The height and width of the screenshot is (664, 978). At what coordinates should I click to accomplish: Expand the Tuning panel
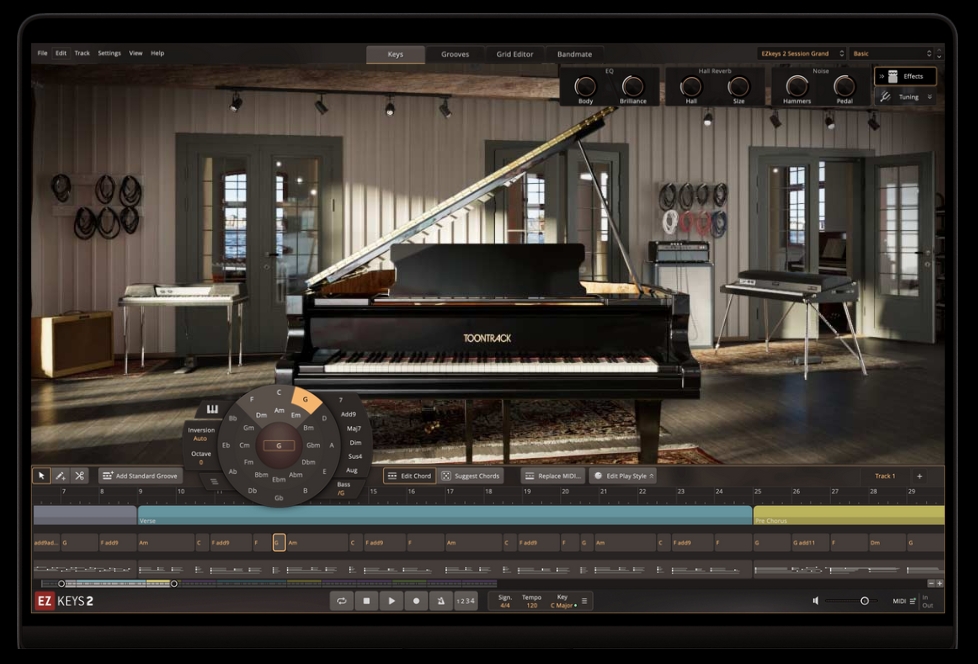coord(906,97)
